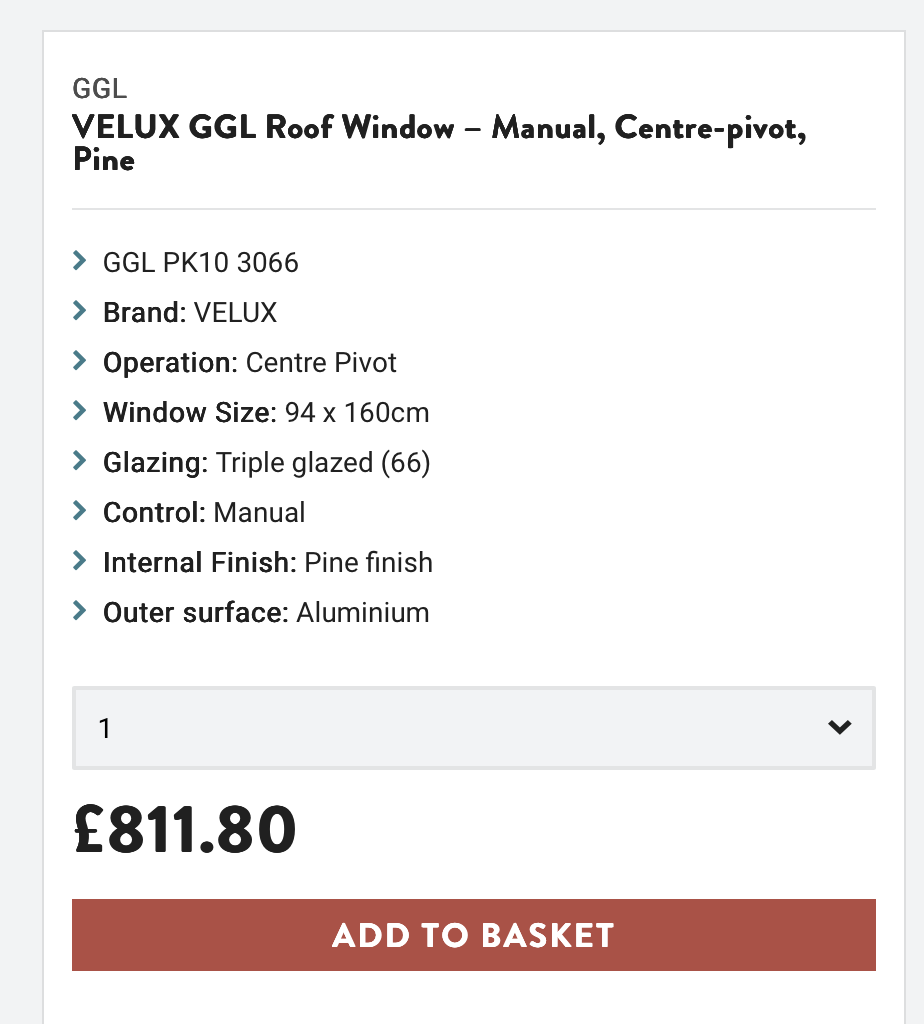The height and width of the screenshot is (1024, 924).
Task: Click the Pine finish specification text
Action: click(368, 563)
